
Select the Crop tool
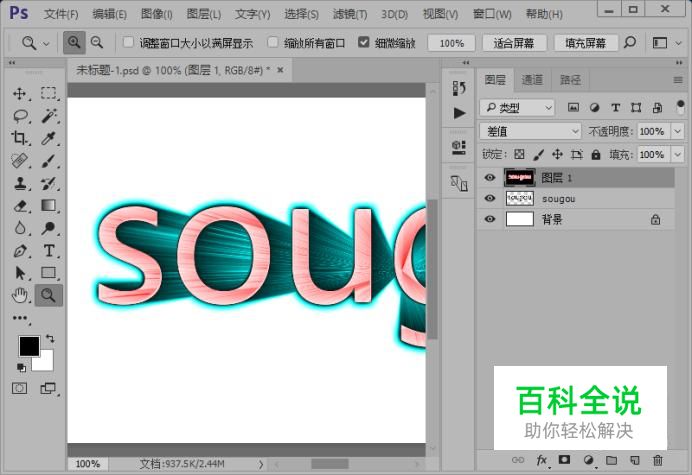coord(19,138)
